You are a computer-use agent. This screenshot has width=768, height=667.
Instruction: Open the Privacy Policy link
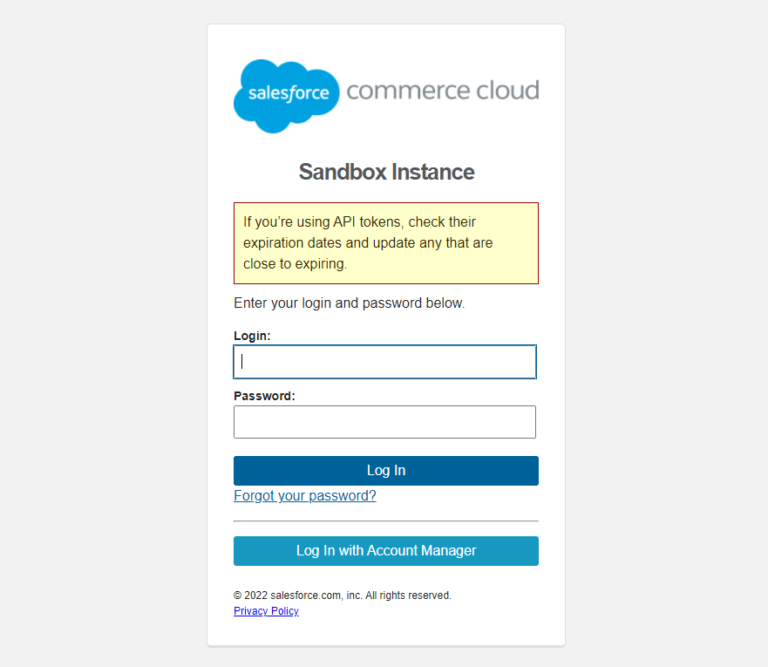tap(266, 611)
